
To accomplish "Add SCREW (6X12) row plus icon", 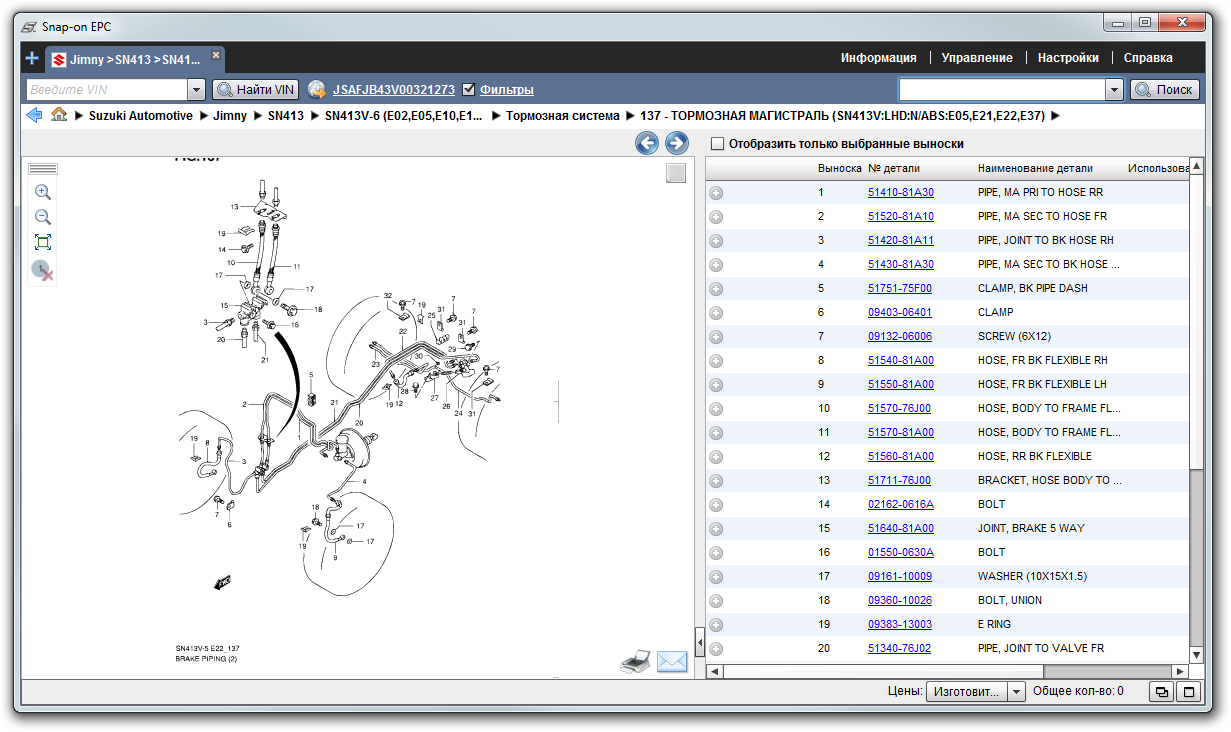I will click(716, 337).
